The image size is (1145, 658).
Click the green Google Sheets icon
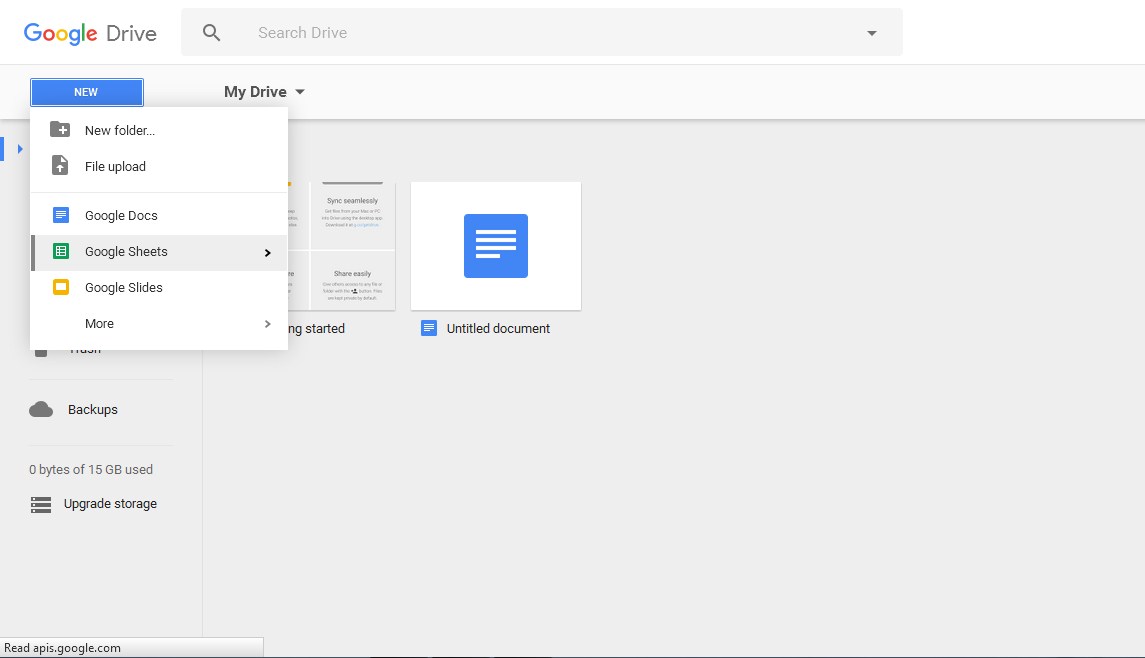tap(61, 251)
